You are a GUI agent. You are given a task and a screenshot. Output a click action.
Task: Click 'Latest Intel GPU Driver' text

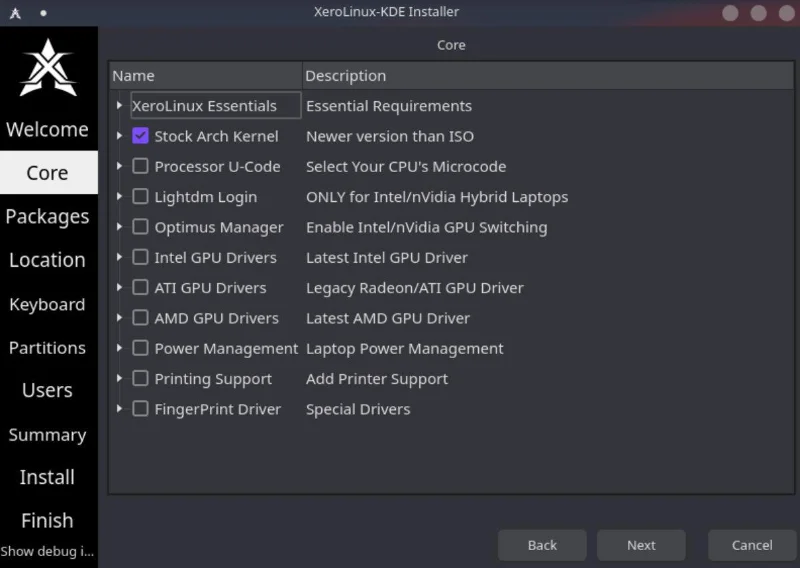click(387, 257)
